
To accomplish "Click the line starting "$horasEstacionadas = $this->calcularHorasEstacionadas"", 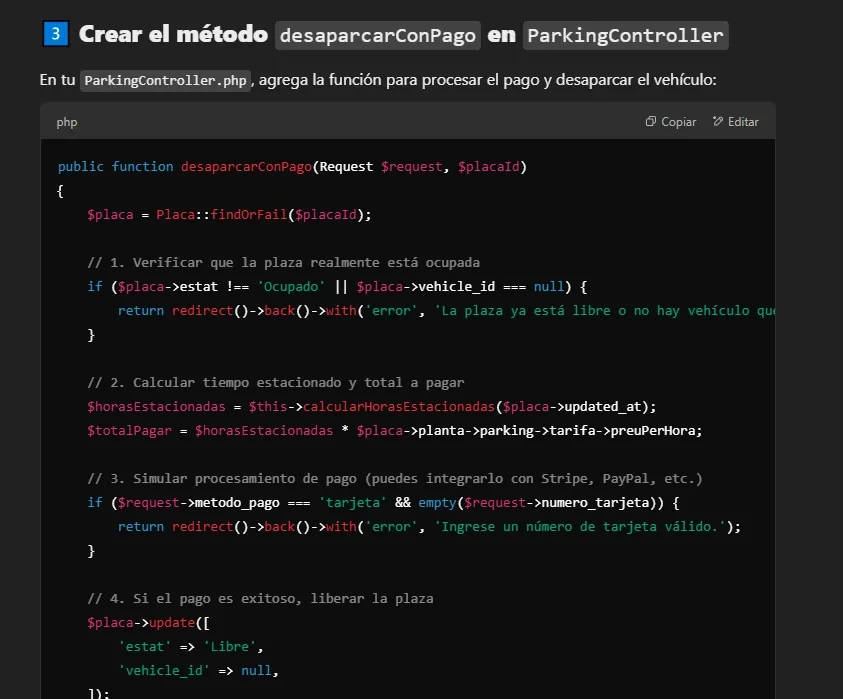I will tap(372, 406).
